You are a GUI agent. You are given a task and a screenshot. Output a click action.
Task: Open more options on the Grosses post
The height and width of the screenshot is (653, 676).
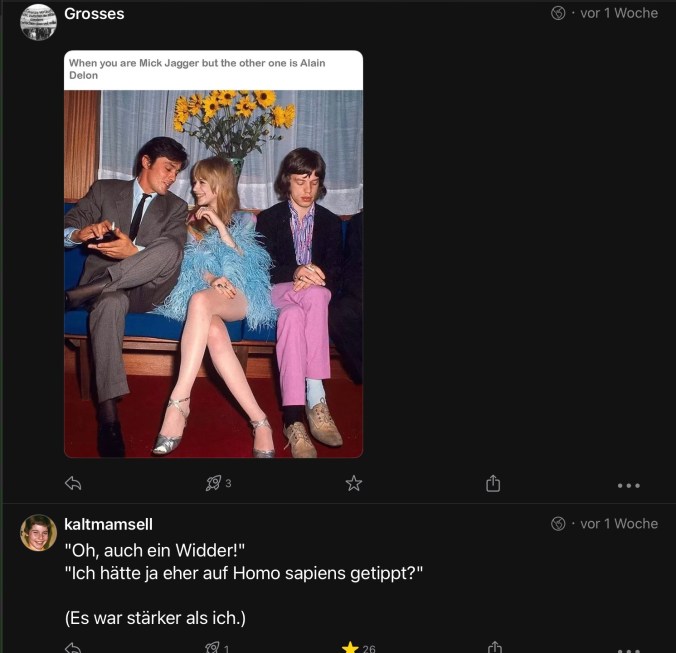coord(628,485)
